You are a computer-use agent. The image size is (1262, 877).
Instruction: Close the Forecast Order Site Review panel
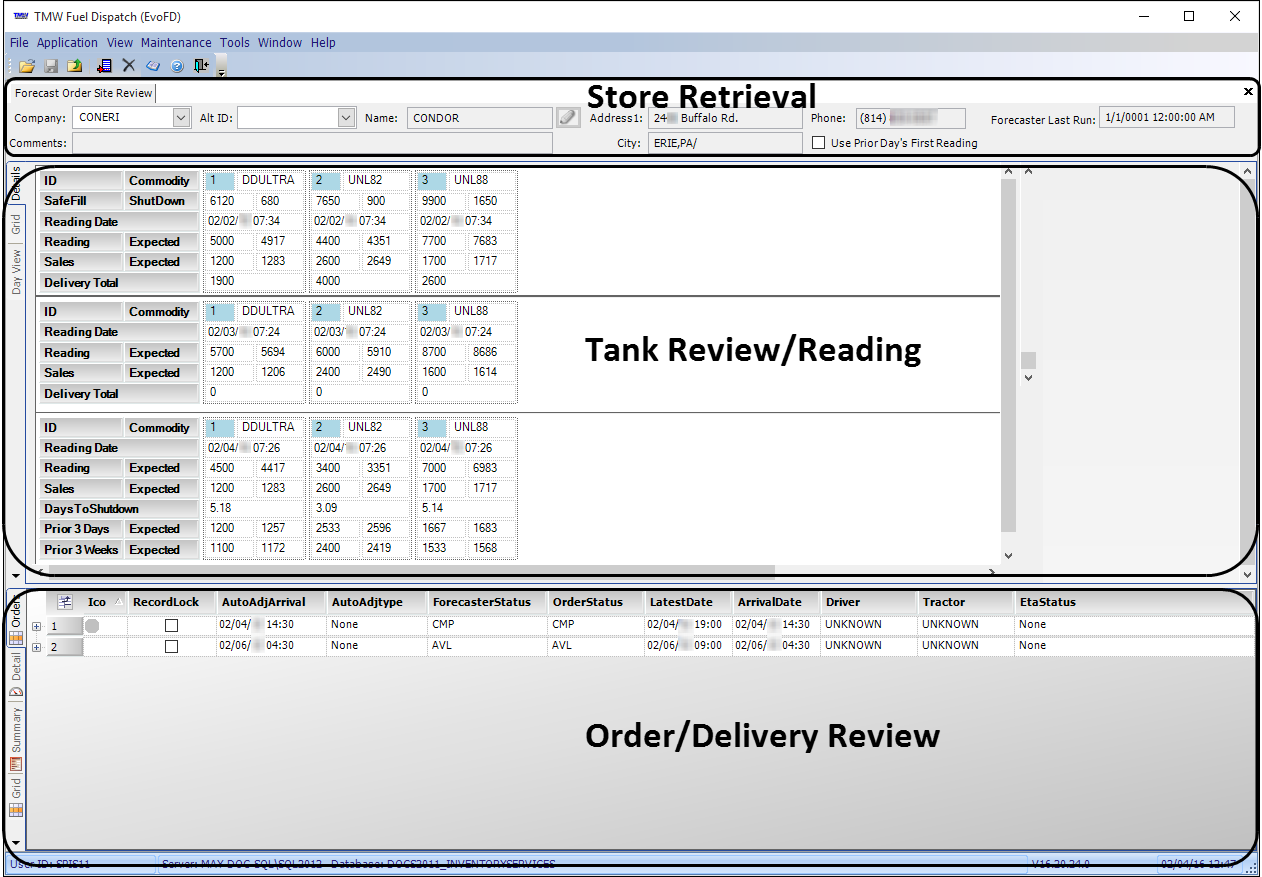(x=1248, y=91)
